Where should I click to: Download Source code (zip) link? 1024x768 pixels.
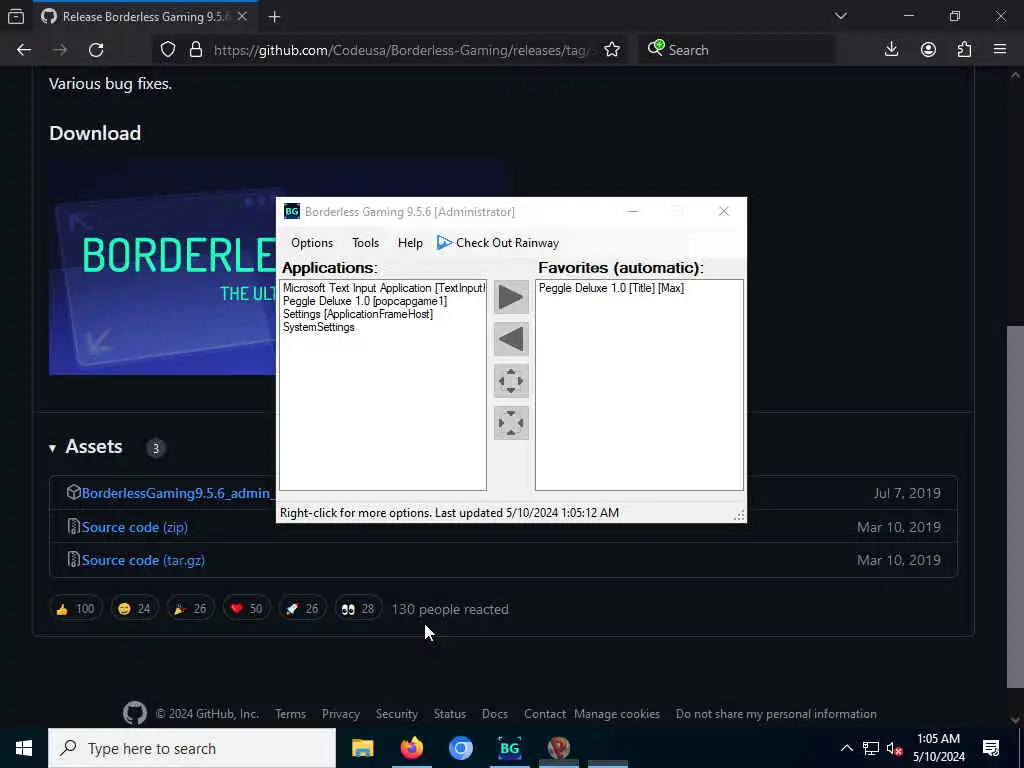135,527
